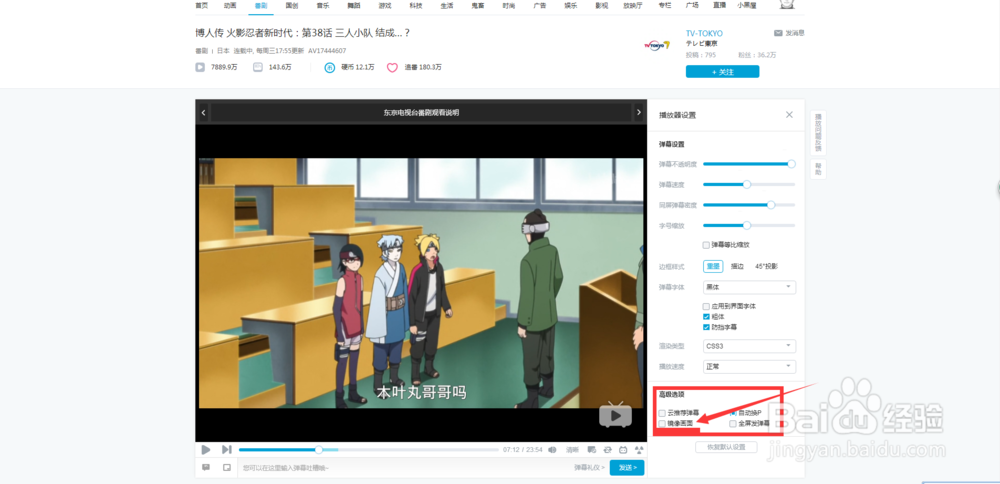
Task: Enable 云推荐弹幕 checkbox
Action: (x=662, y=413)
